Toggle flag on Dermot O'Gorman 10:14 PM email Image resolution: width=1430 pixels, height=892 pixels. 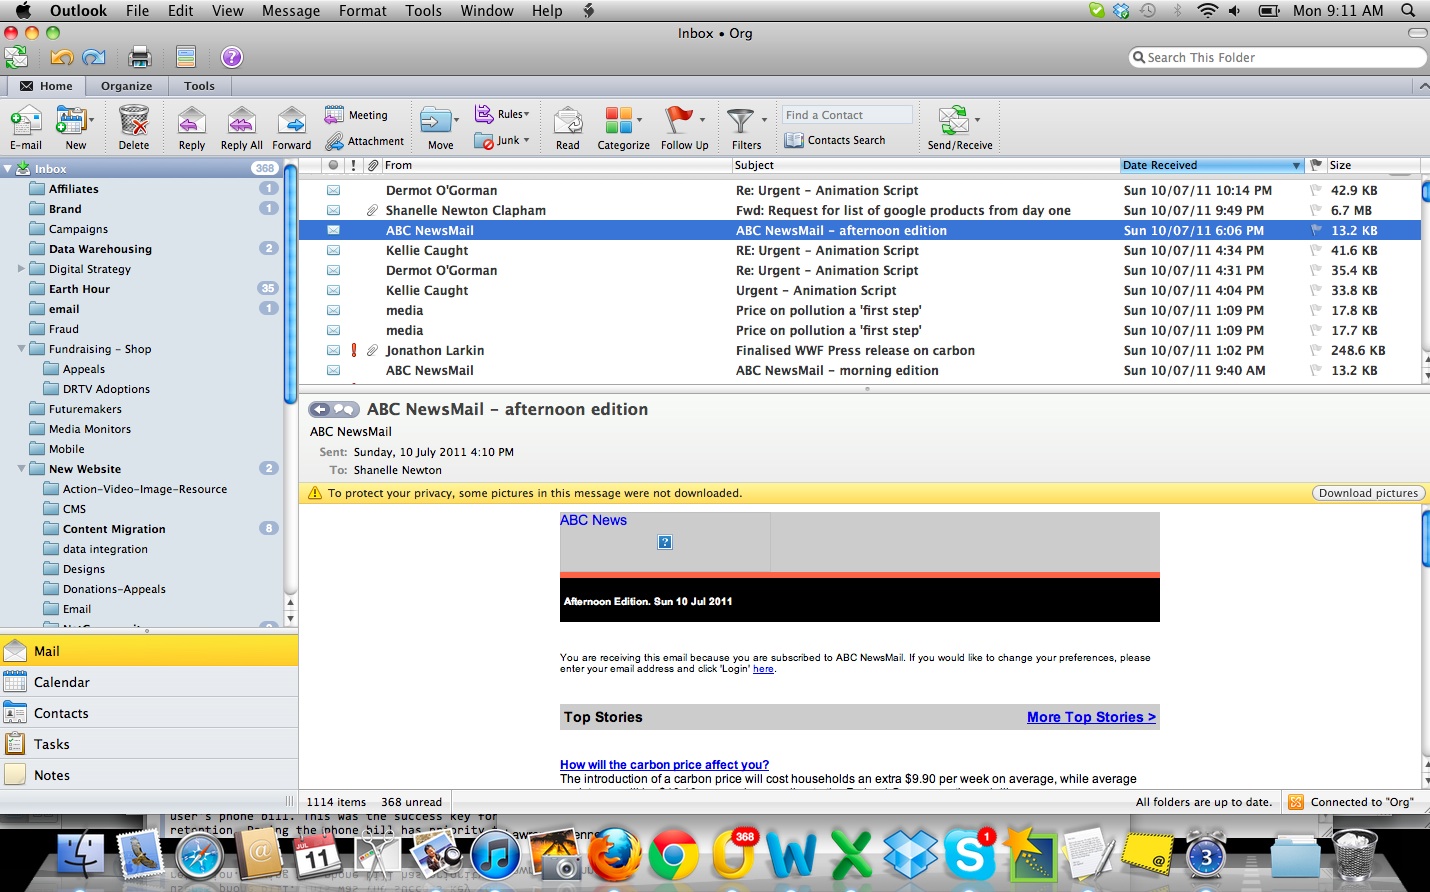1316,190
